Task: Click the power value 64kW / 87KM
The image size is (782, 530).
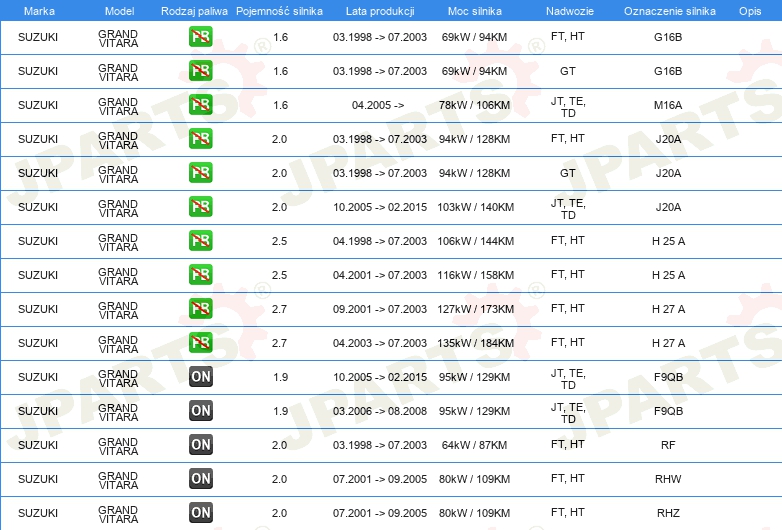Action: (474, 445)
